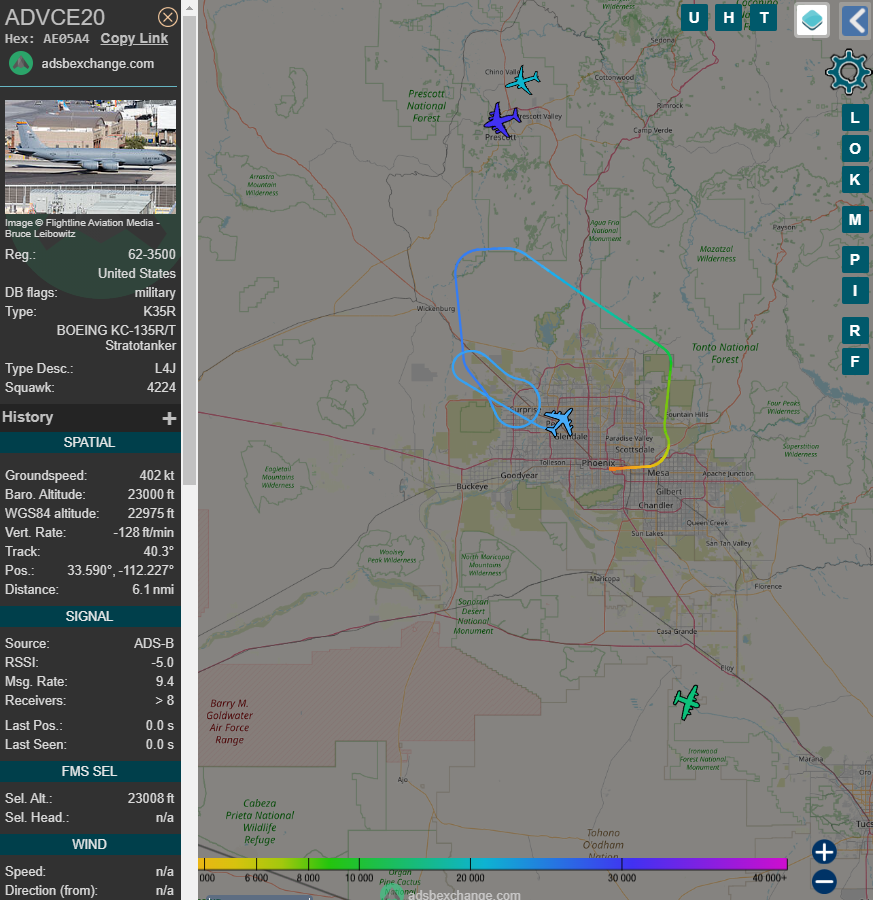
Task: Open the map layers selector
Action: coord(812,20)
